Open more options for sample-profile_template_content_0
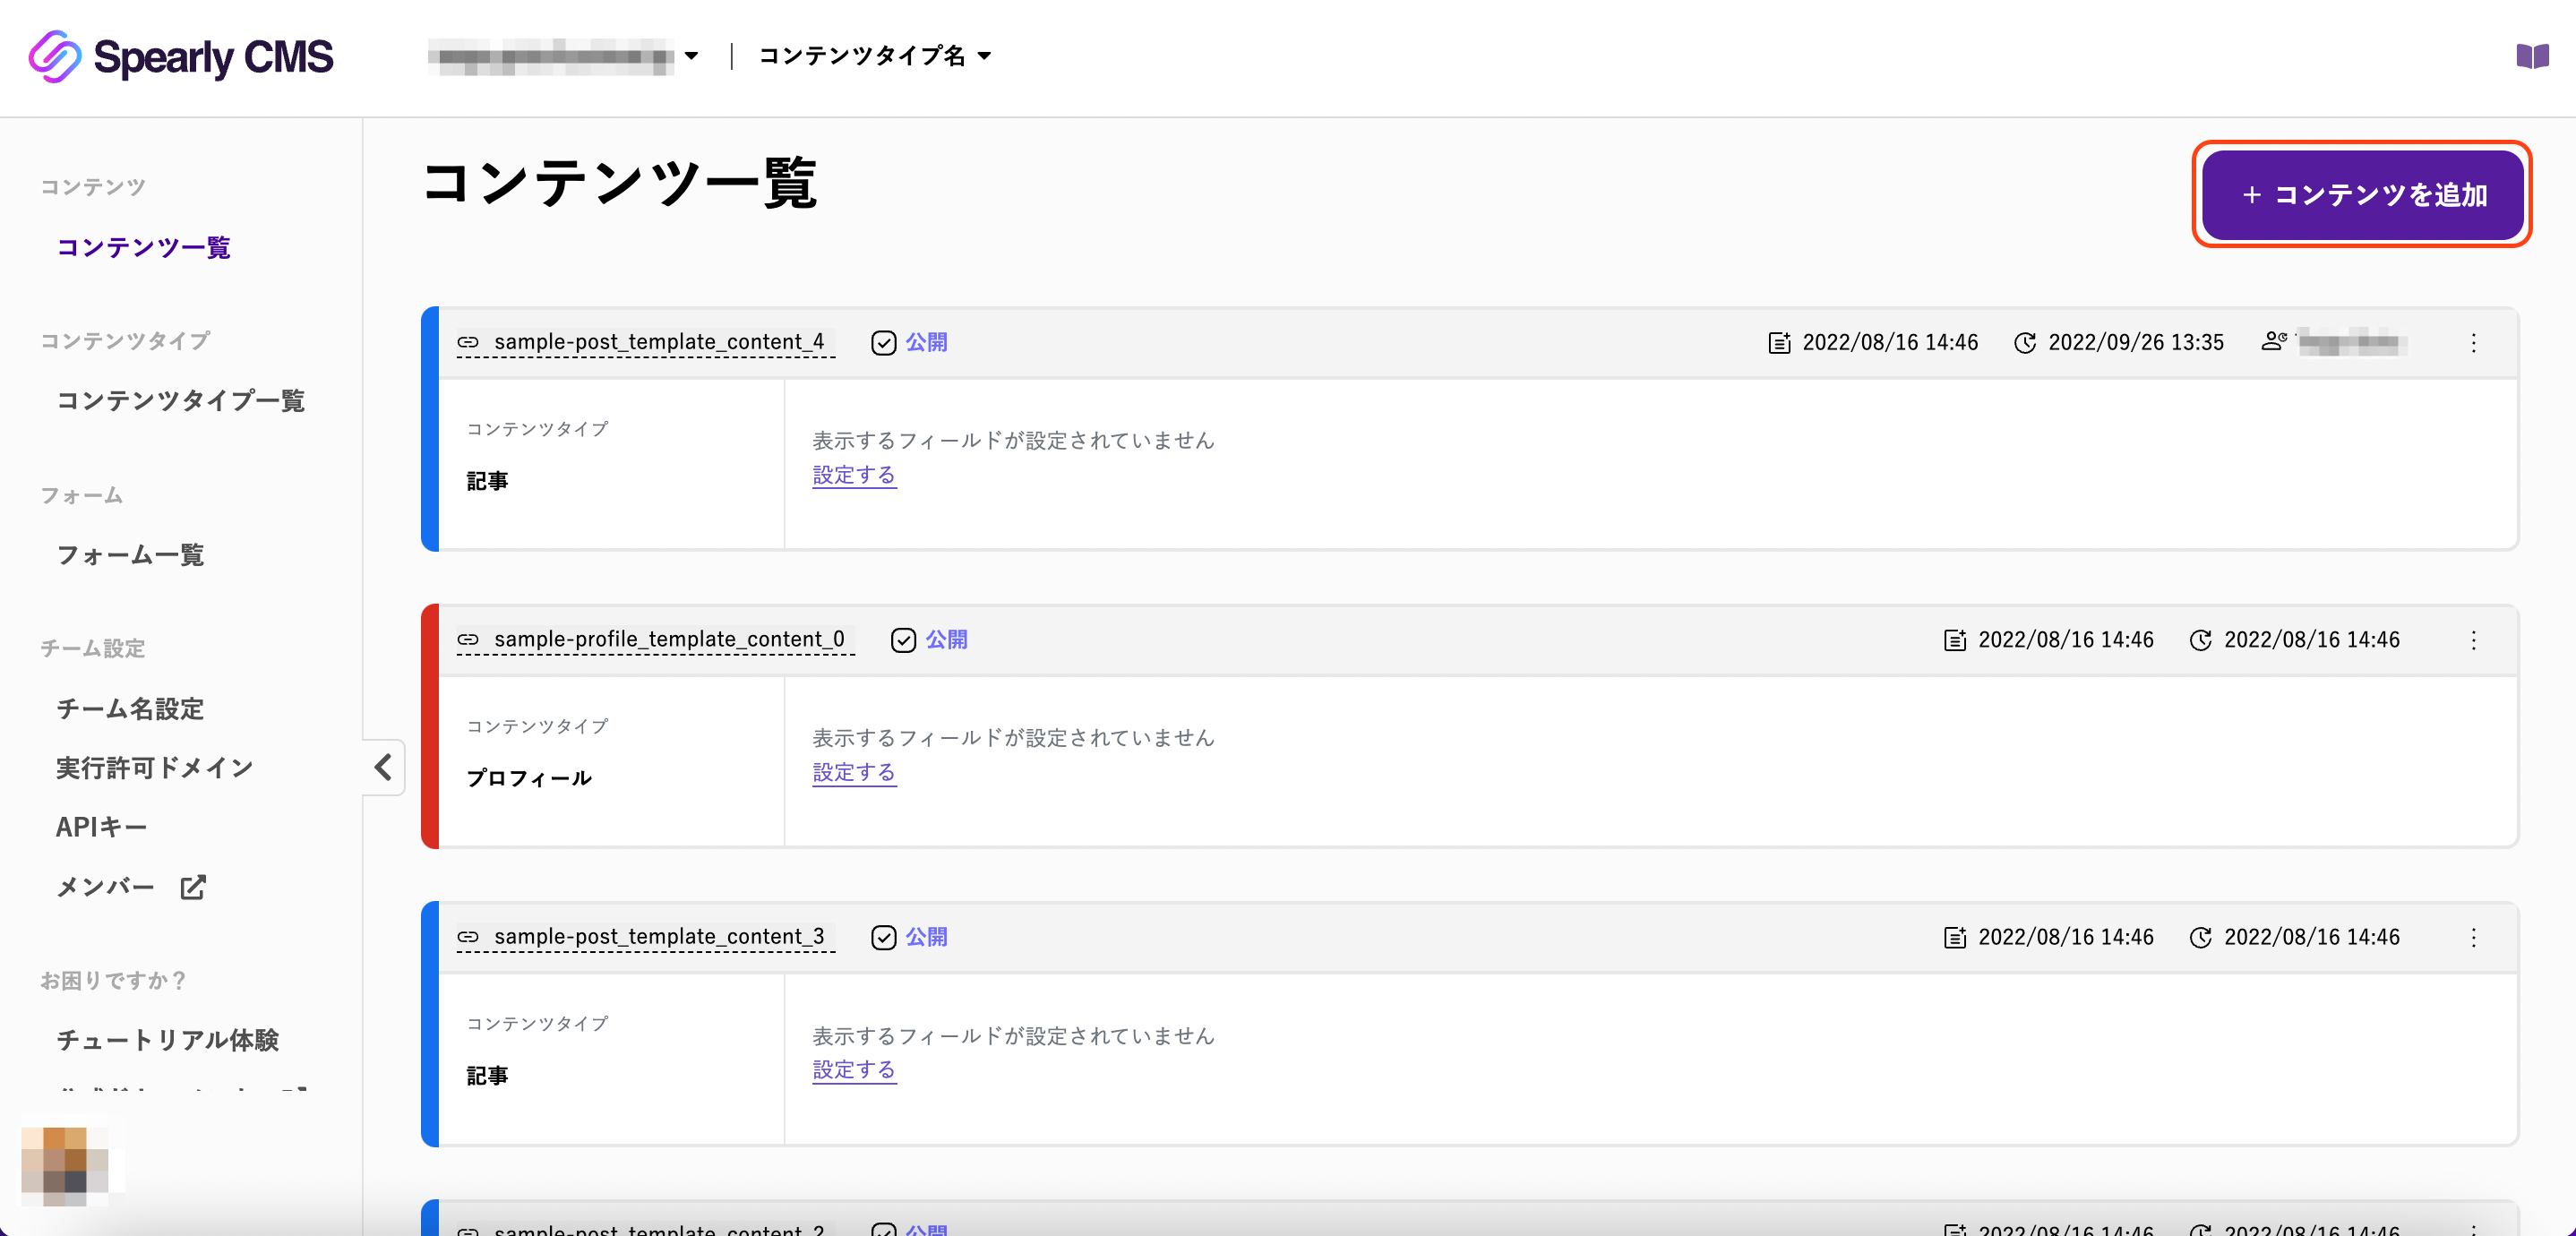This screenshot has height=1236, width=2576. pos(2474,640)
